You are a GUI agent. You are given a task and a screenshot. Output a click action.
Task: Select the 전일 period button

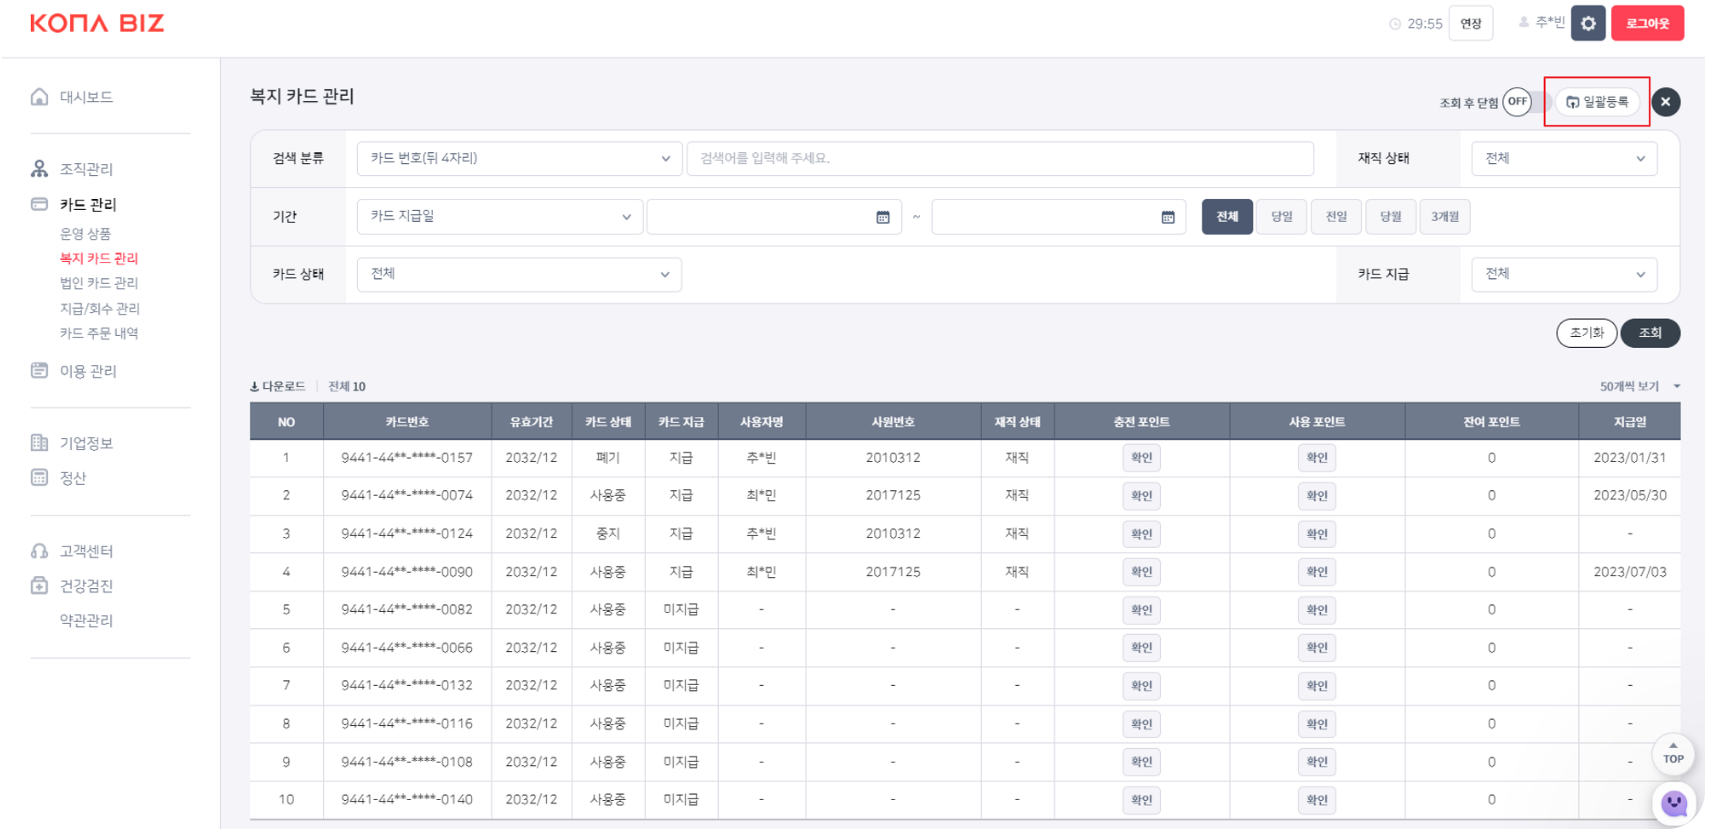1336,217
